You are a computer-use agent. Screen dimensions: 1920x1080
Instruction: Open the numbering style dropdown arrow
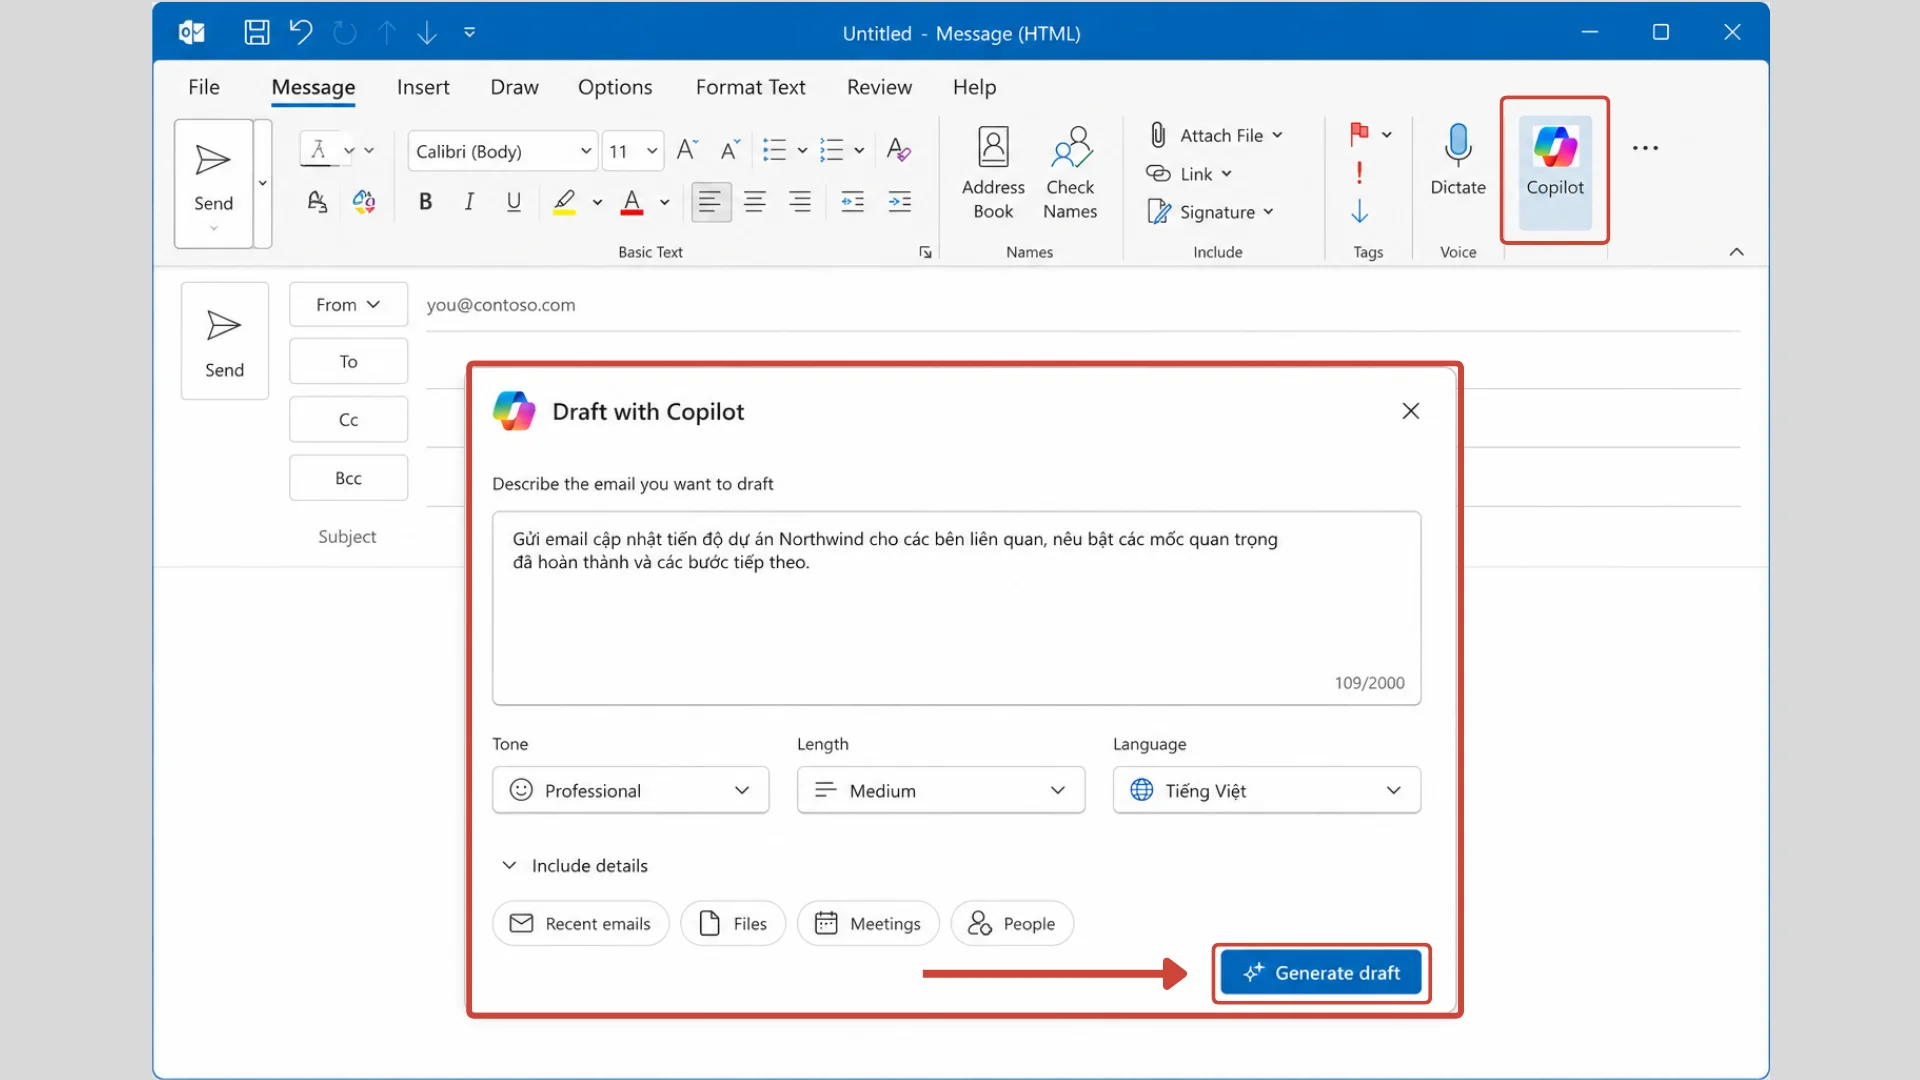(859, 151)
